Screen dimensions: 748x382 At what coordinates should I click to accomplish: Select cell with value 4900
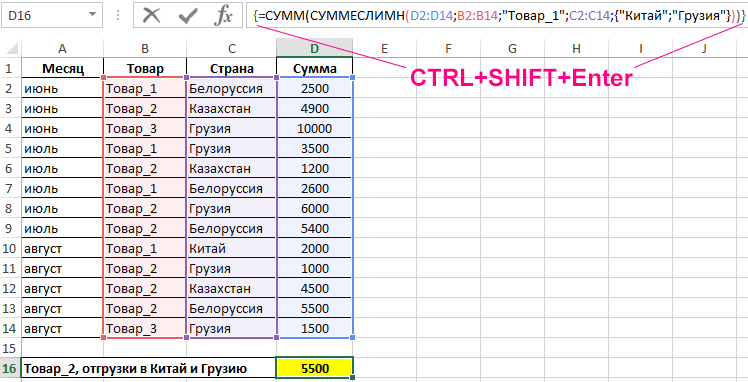314,108
